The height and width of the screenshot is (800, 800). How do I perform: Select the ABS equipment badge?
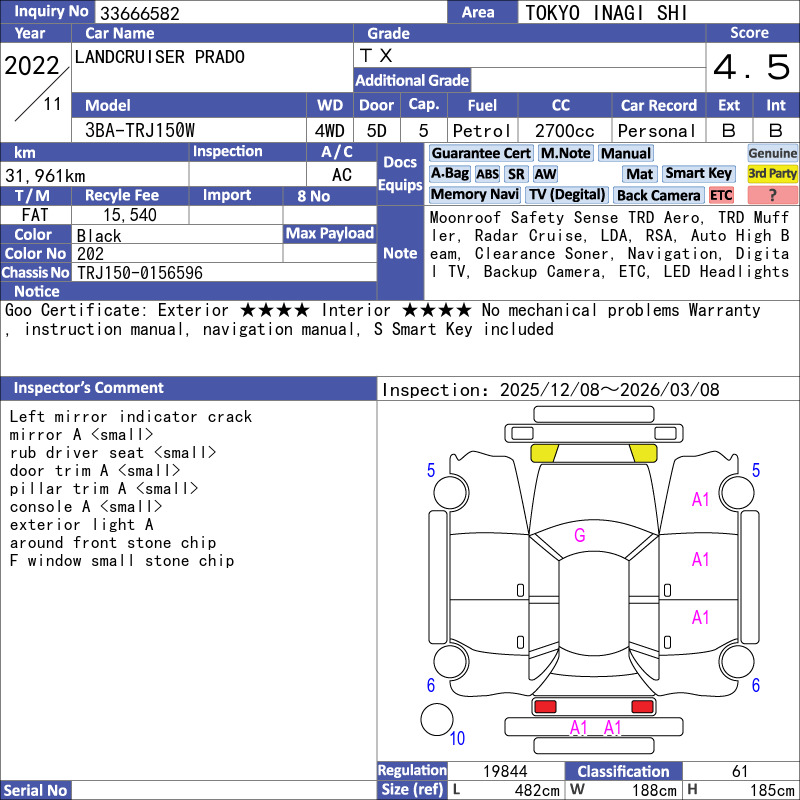coord(487,174)
